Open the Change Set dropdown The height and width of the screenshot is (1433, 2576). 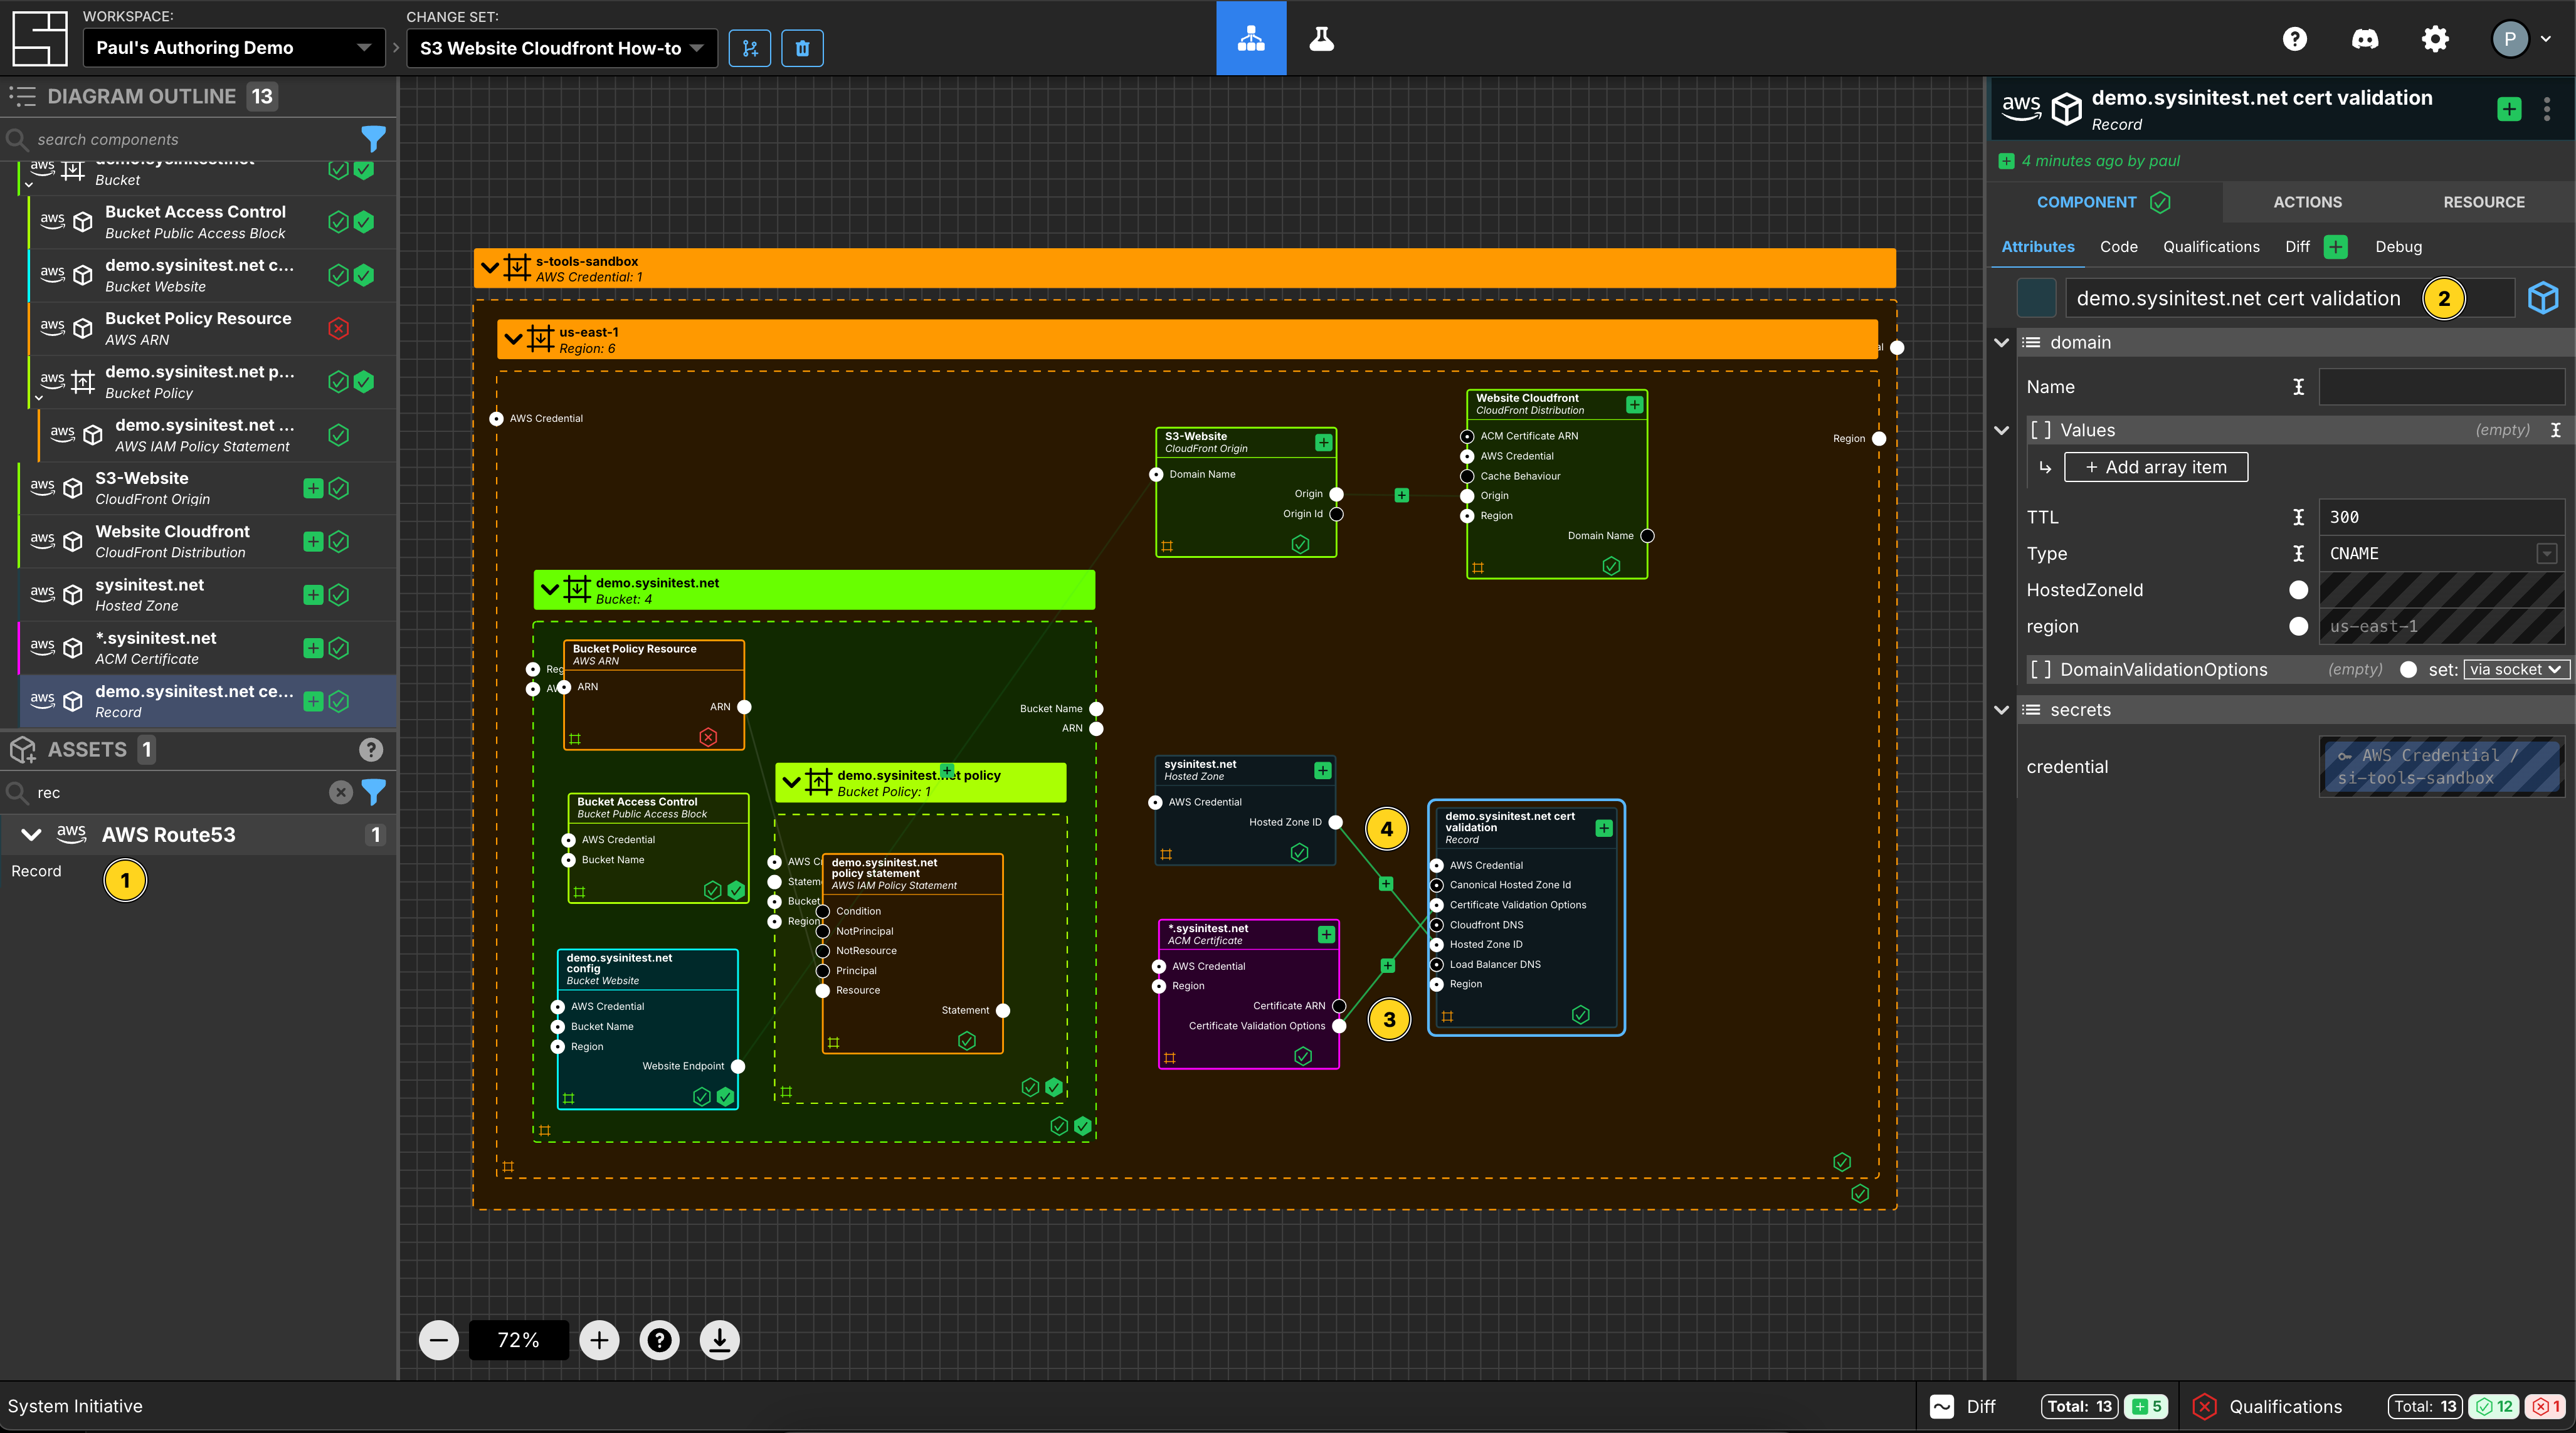562,48
